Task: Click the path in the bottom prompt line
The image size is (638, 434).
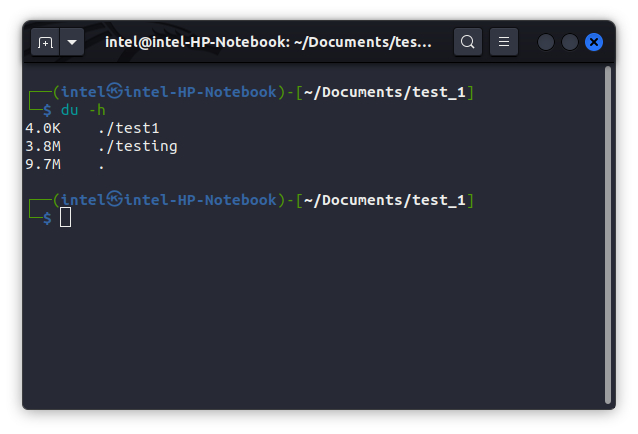Action: point(384,200)
